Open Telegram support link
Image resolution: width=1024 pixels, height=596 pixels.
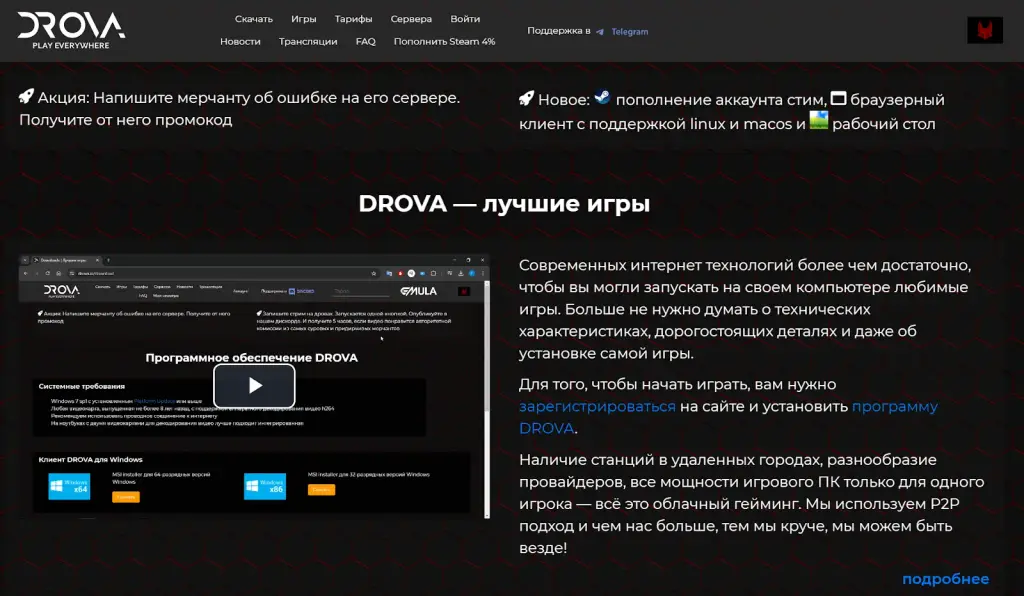tap(630, 31)
